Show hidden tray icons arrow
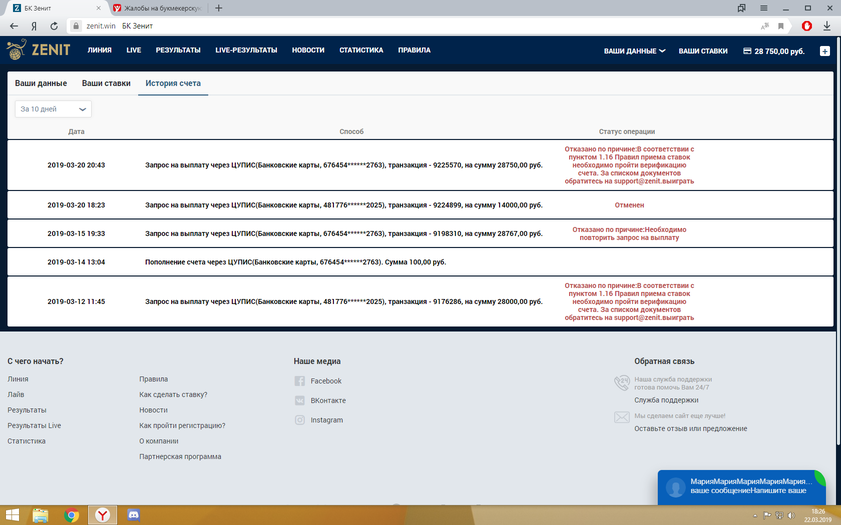The height and width of the screenshot is (525, 841). [x=755, y=515]
